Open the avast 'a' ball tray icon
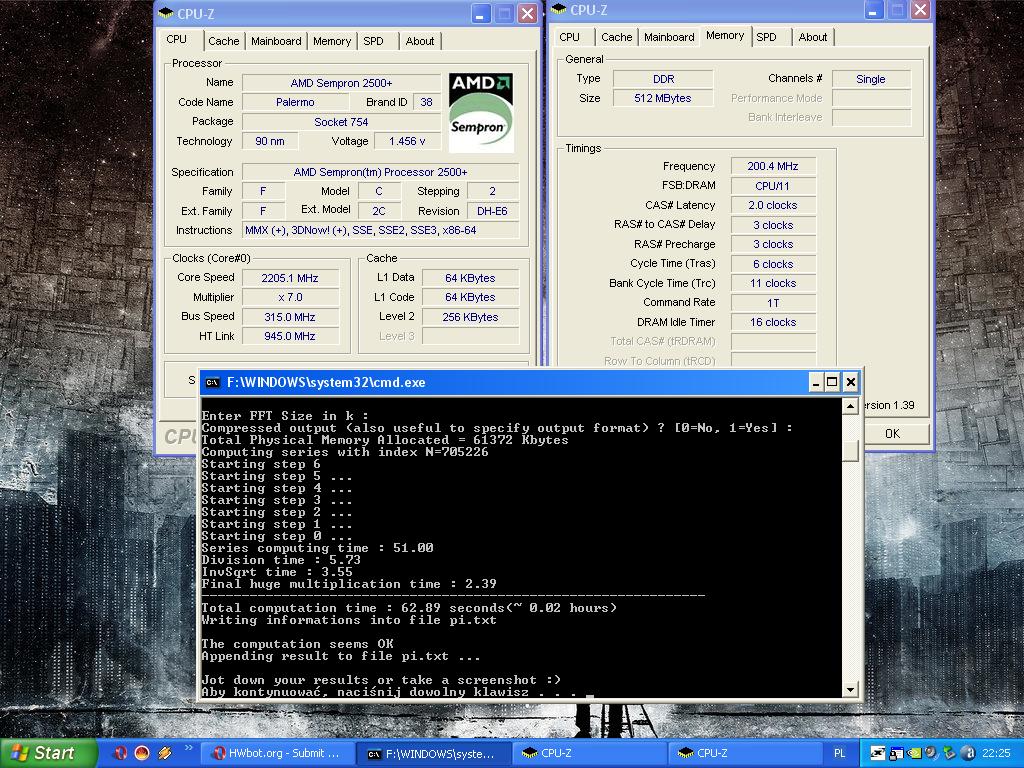This screenshot has width=1024, height=768. pos(968,753)
